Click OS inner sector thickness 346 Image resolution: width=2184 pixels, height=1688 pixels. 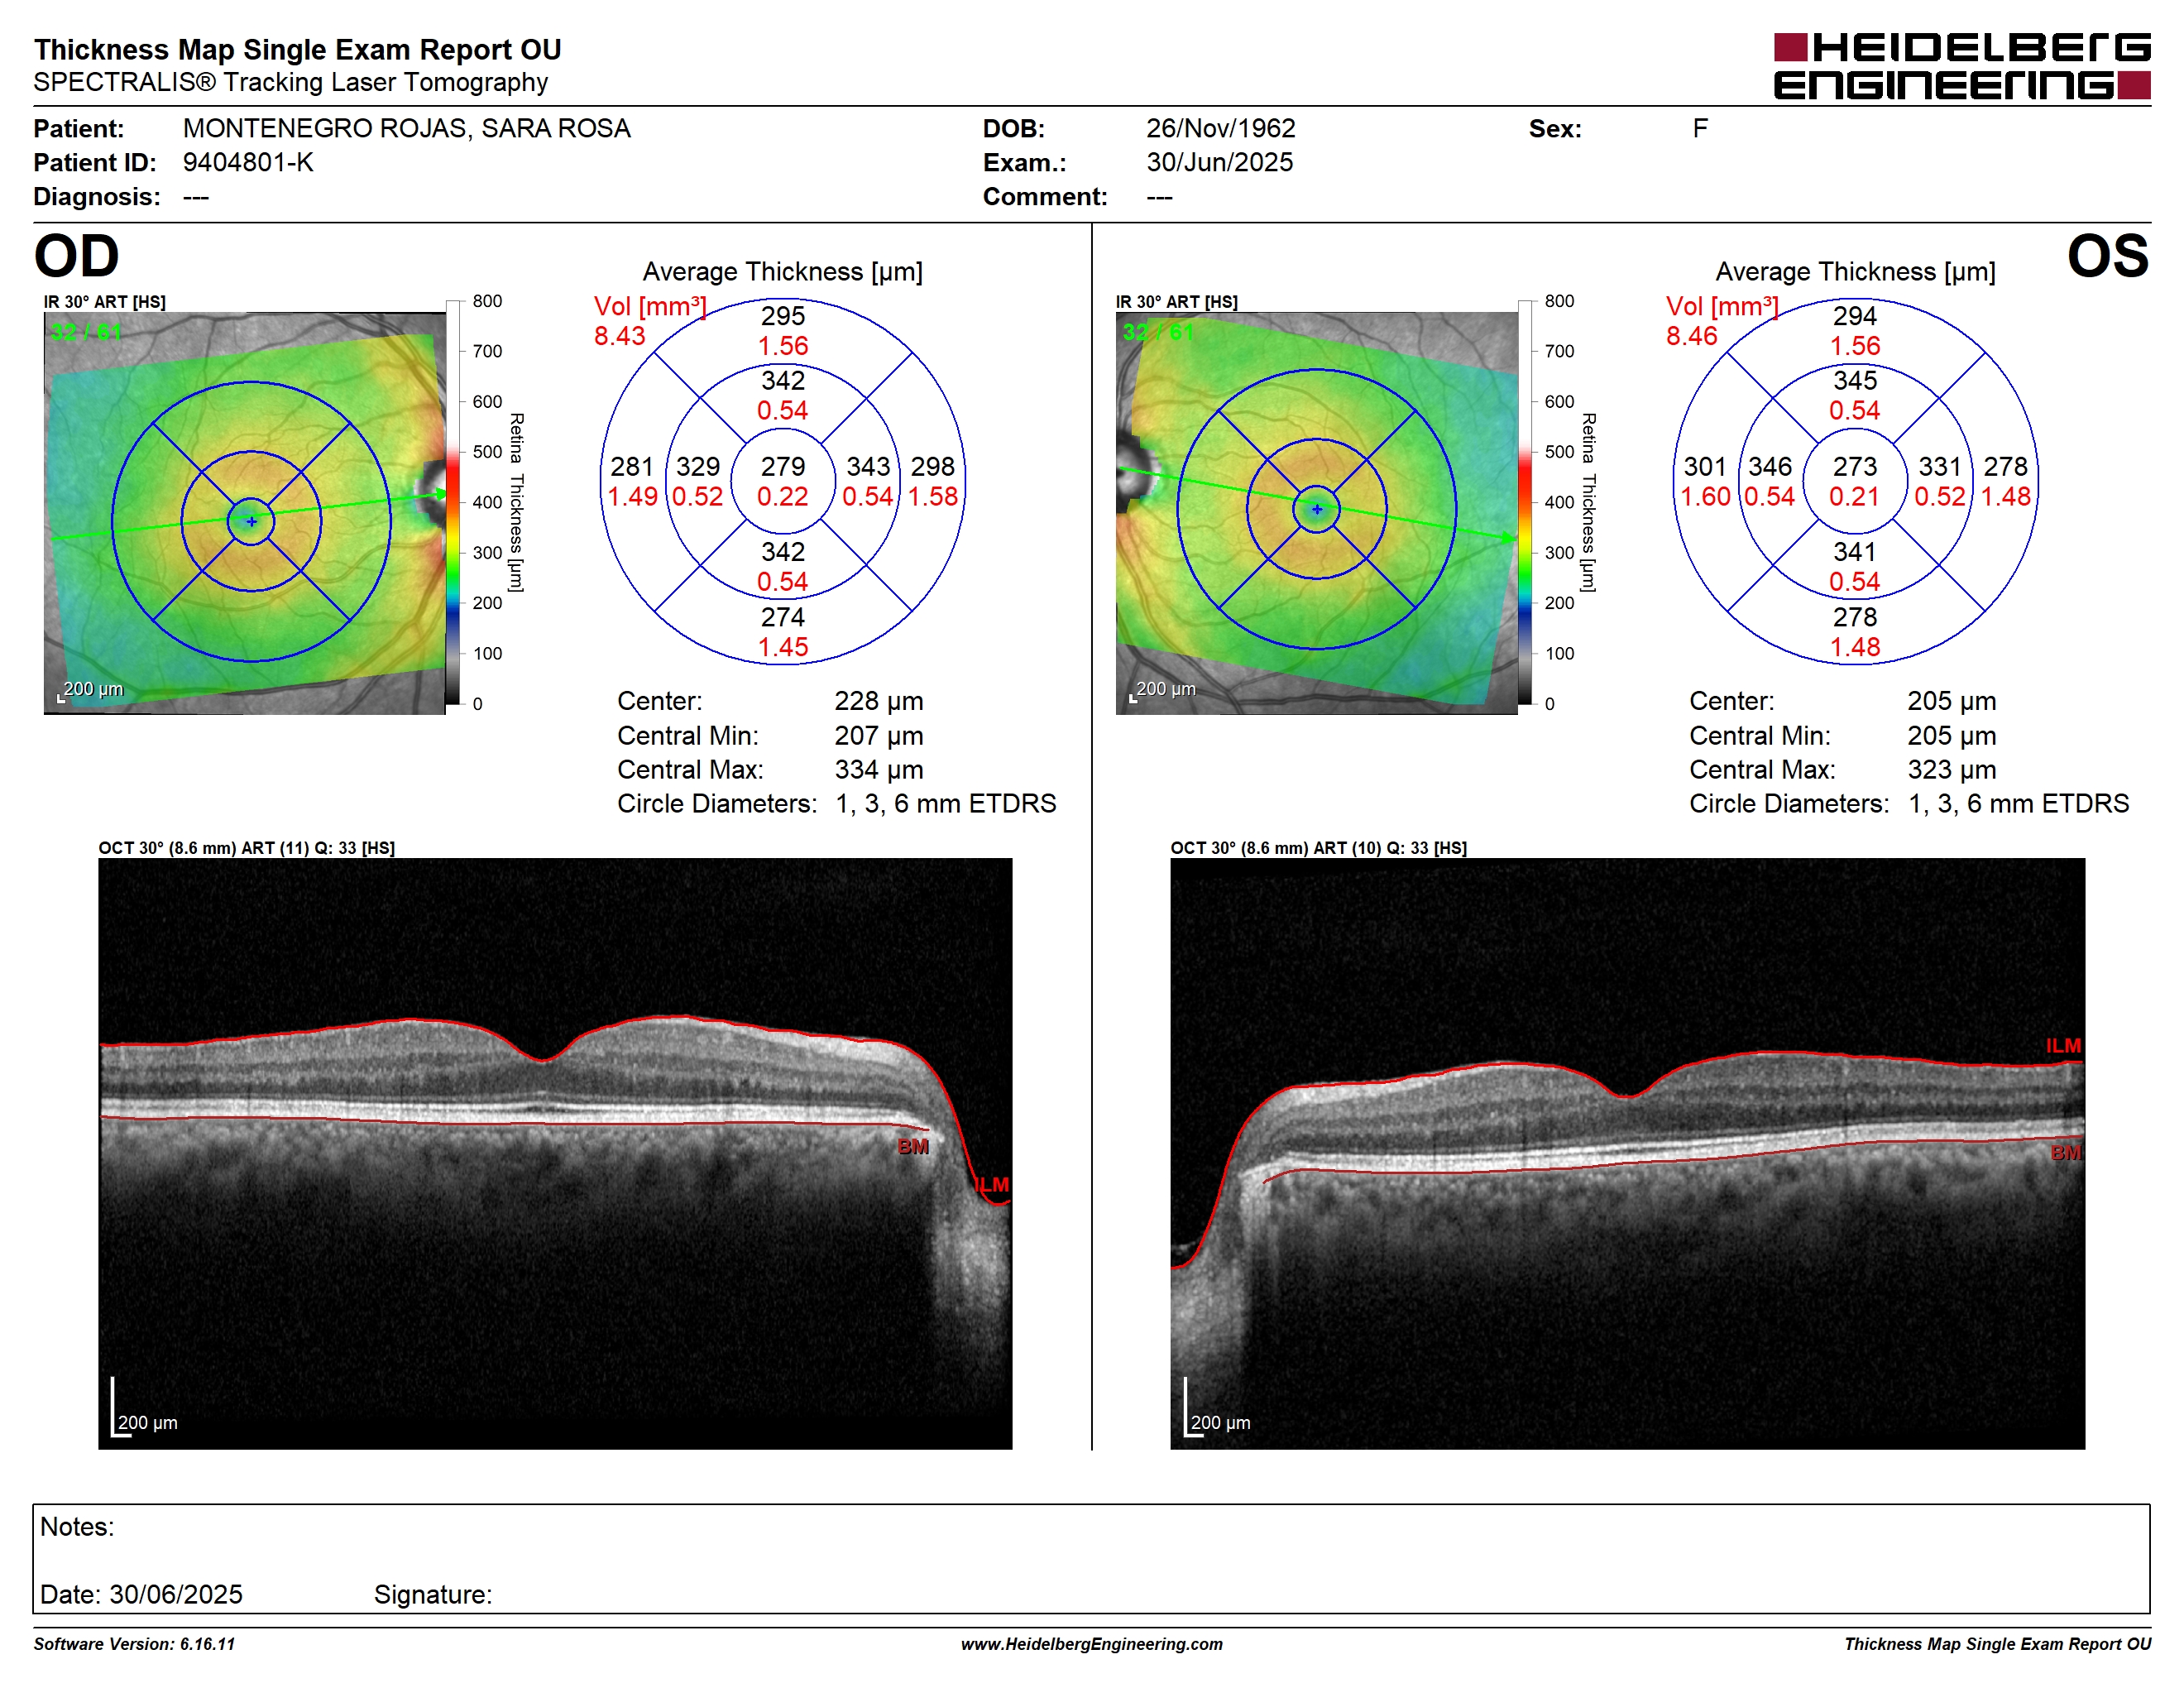1770,467
